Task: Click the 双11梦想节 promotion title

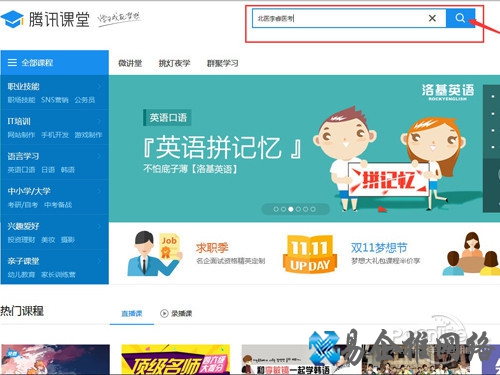Action: [379, 248]
